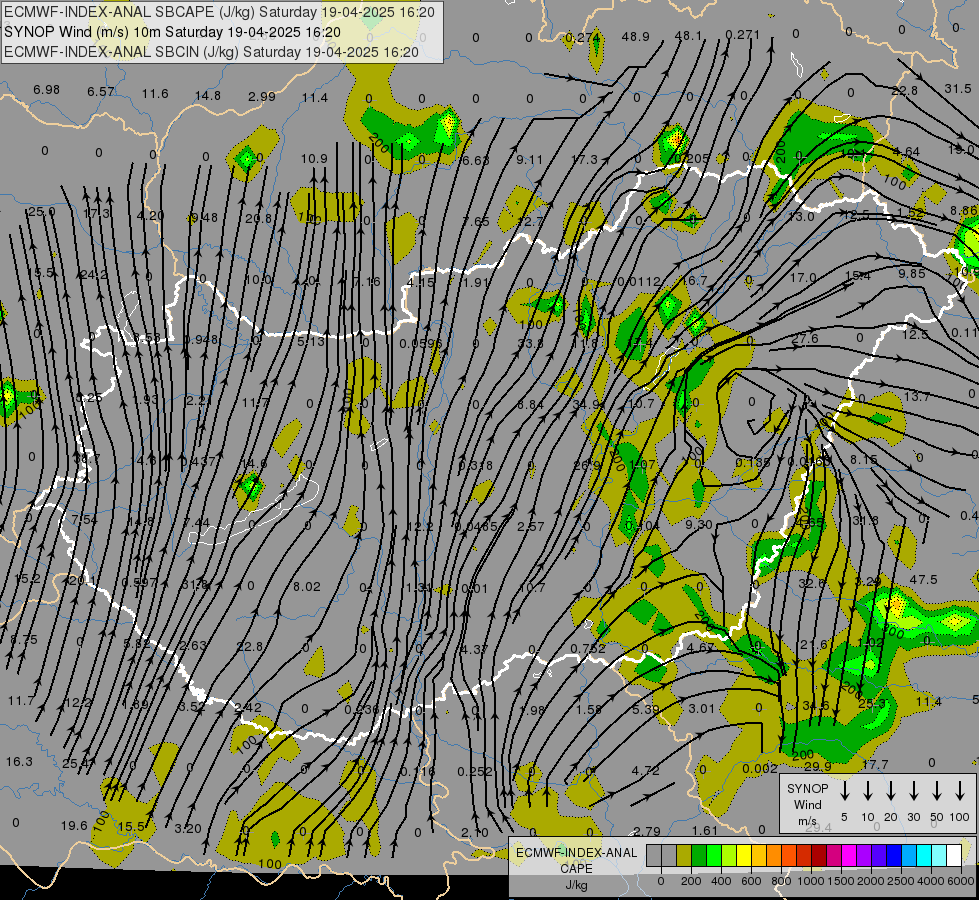Pick the pure yellow swatch in the CAPE legend

[744, 855]
